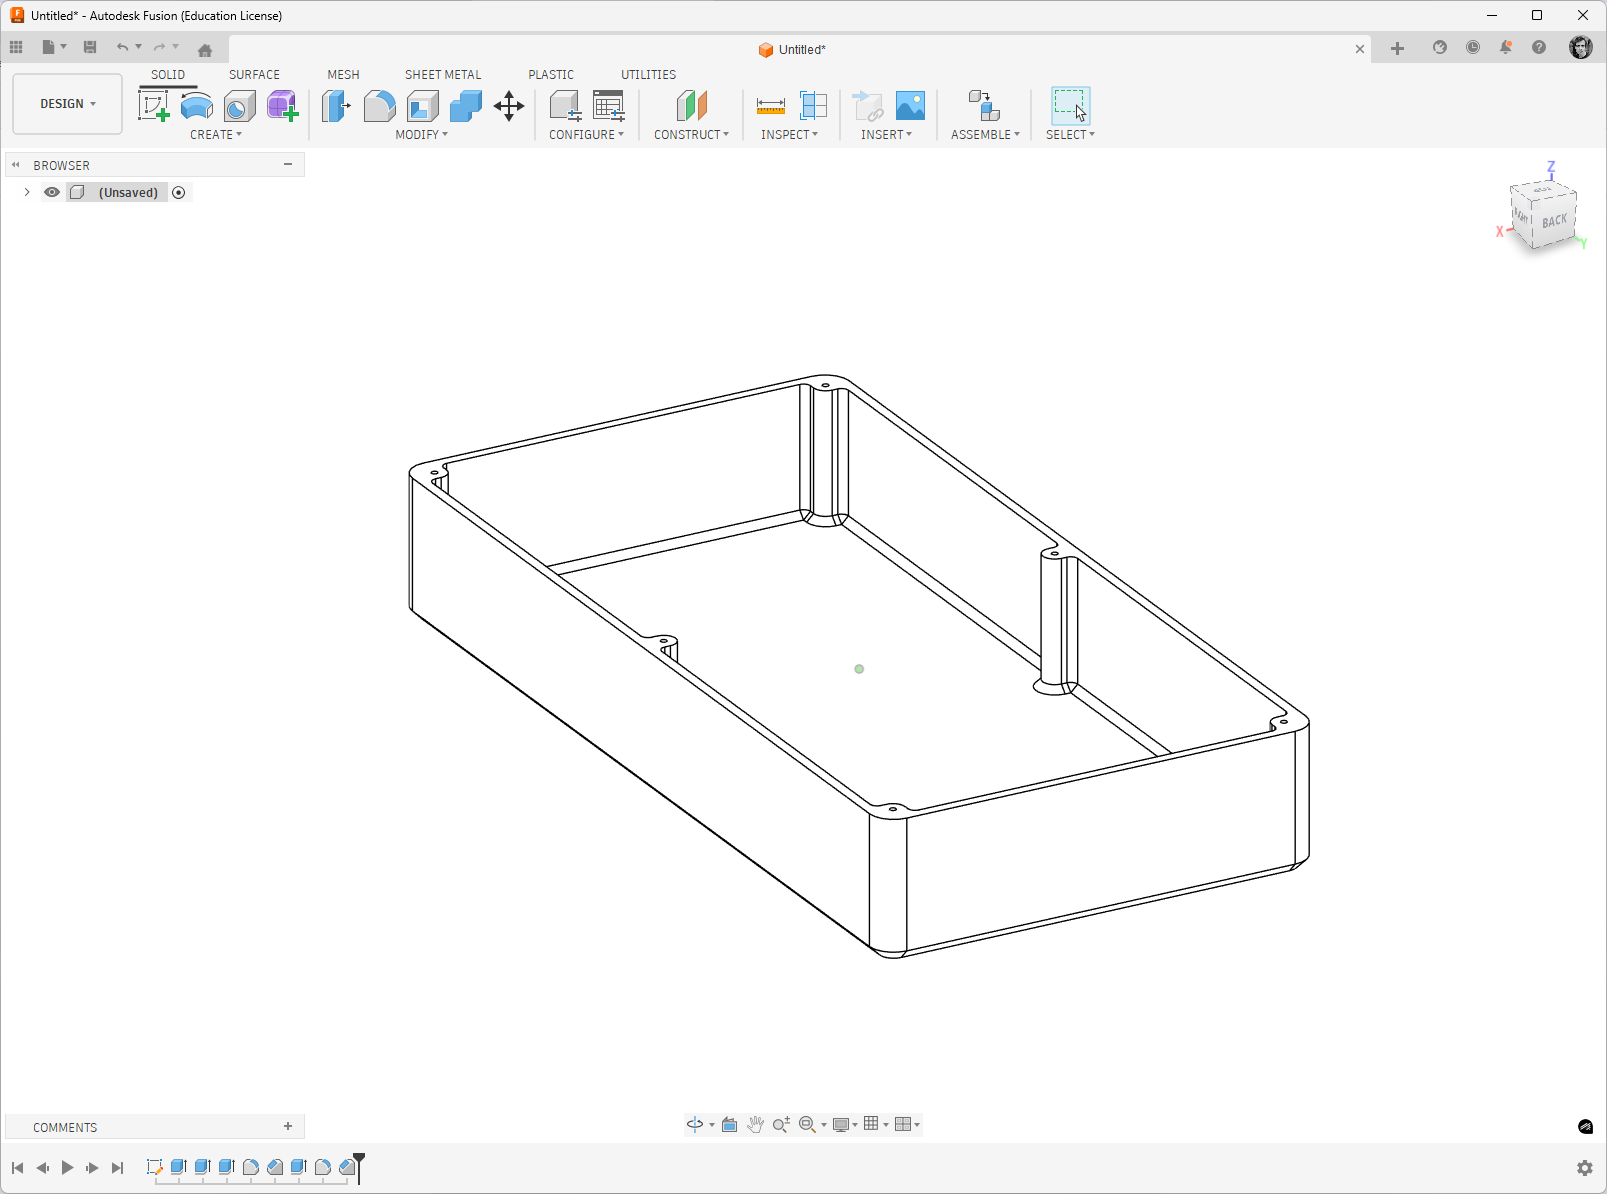The image size is (1607, 1194).
Task: Open the DESIGN workspace dropdown
Action: tap(68, 104)
